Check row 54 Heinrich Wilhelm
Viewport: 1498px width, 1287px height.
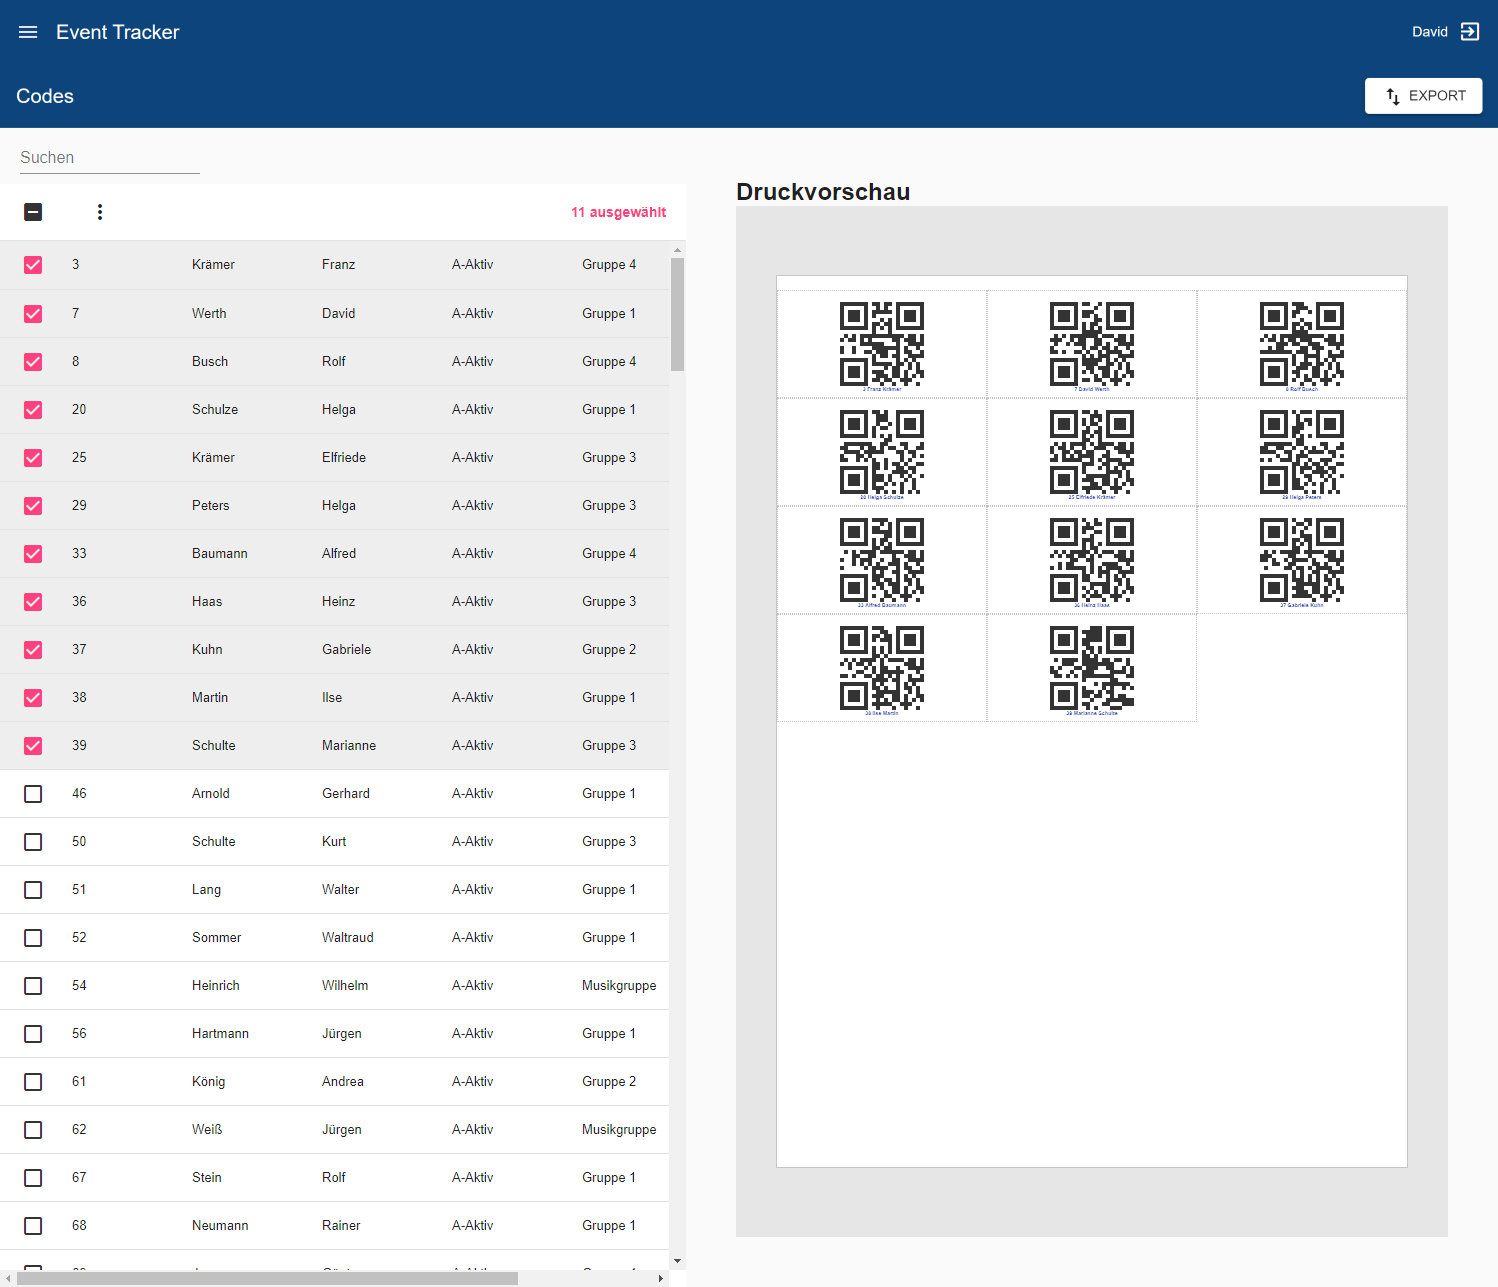33,986
